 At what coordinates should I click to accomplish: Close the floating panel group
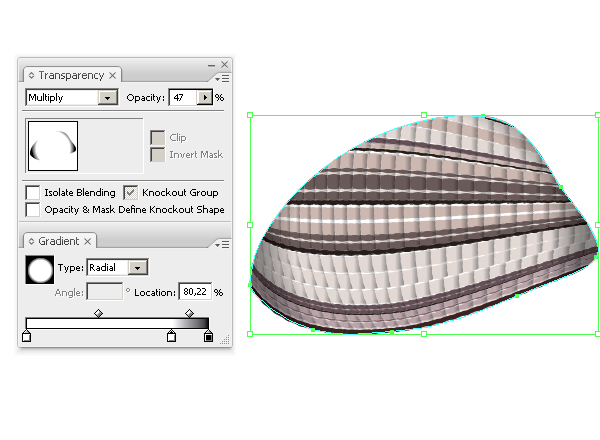point(225,65)
